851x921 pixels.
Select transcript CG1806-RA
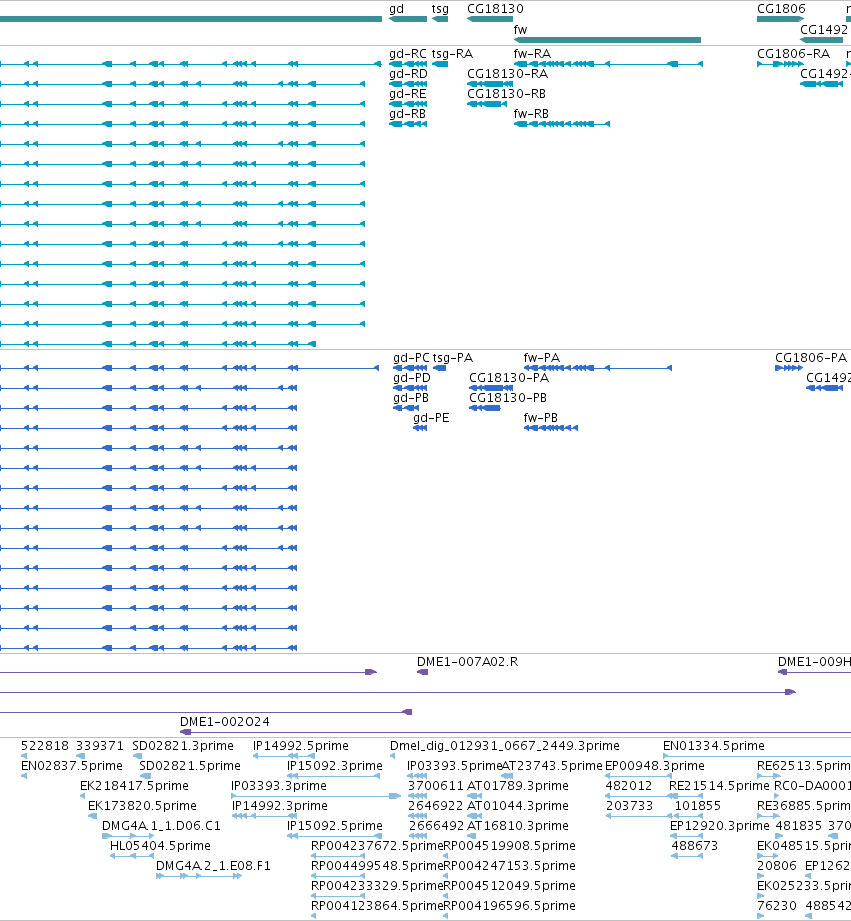click(793, 54)
